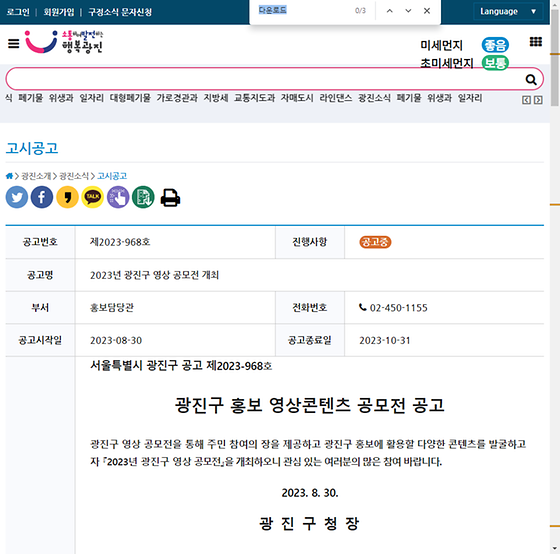Click the 좋음 fine dust badge
560x554 pixels.
(x=495, y=45)
